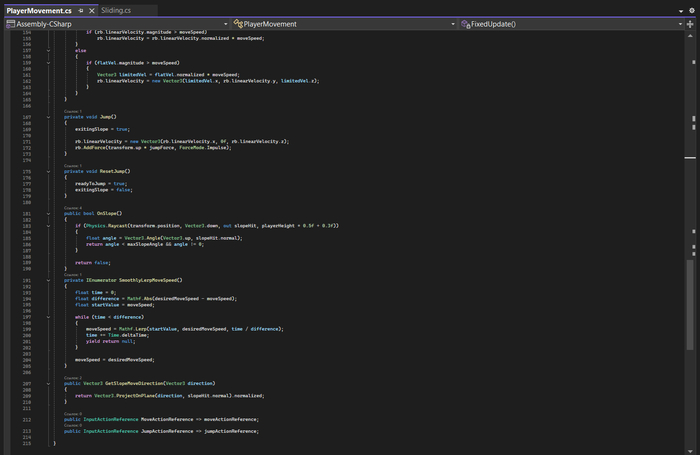The image size is (700, 455).
Task: Collapse the OnSlope() method
Action: pyautogui.click(x=48, y=214)
